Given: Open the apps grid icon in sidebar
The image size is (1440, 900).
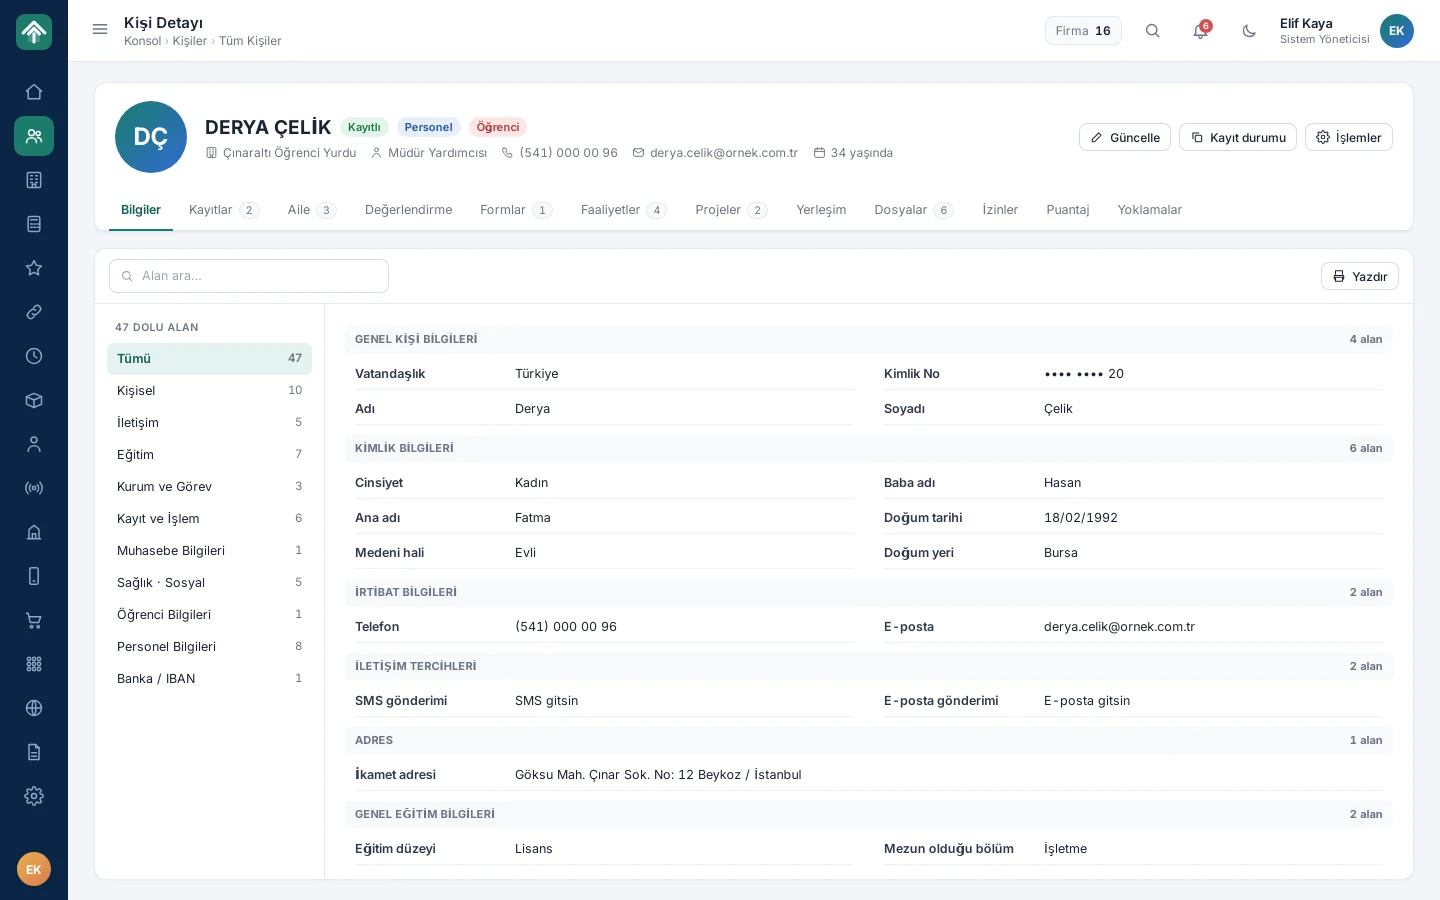Looking at the screenshot, I should tap(34, 664).
